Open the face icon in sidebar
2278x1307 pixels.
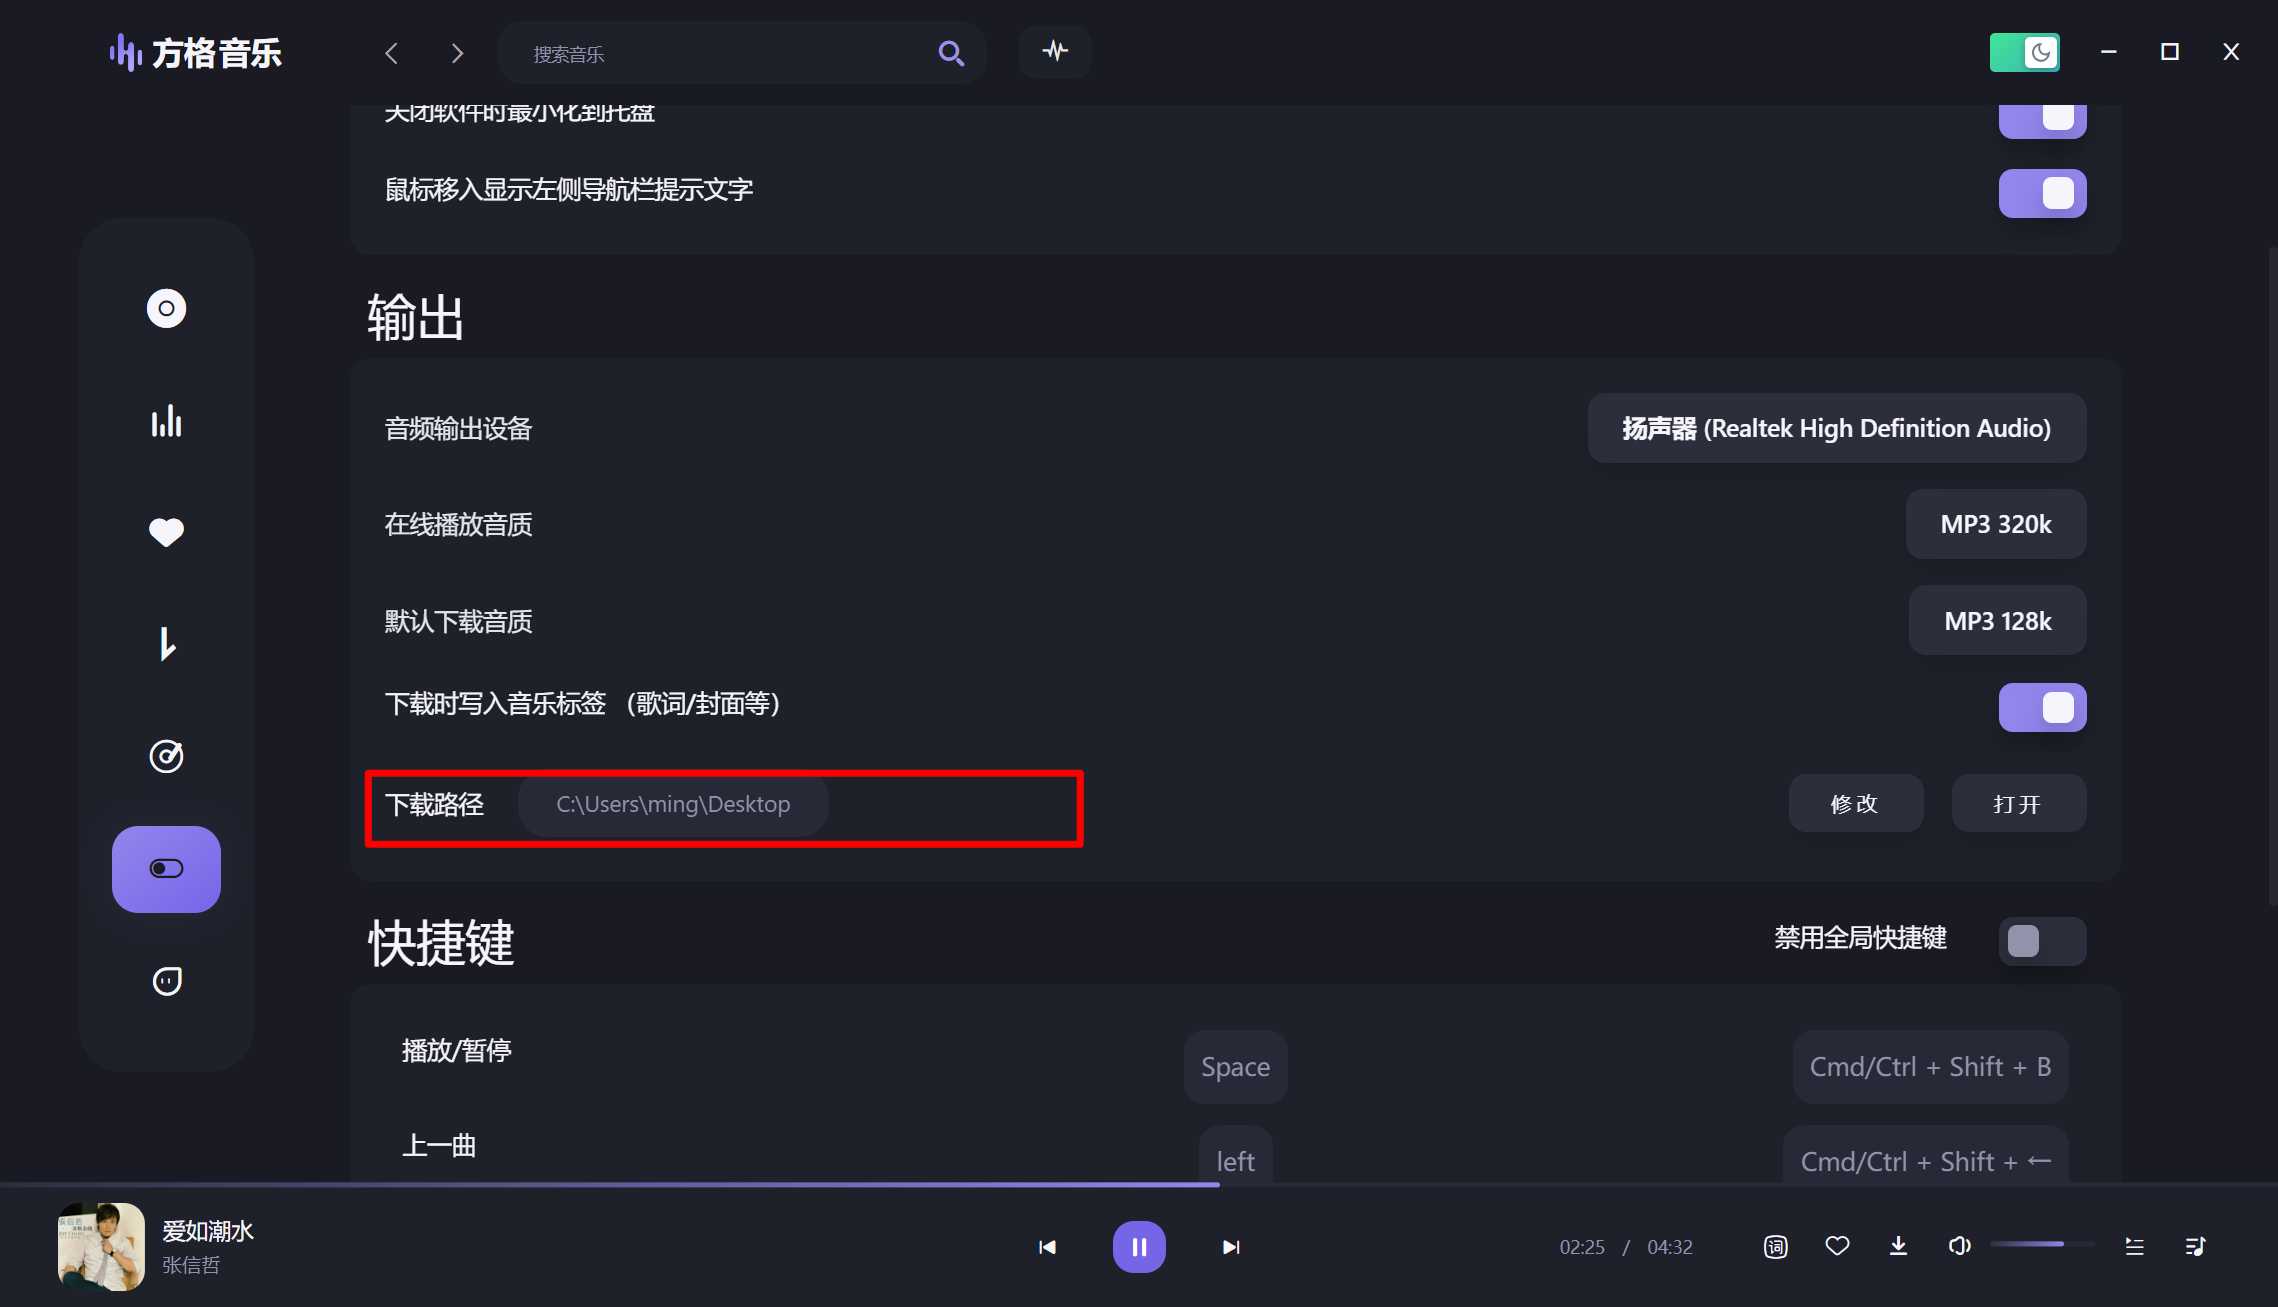coord(166,981)
